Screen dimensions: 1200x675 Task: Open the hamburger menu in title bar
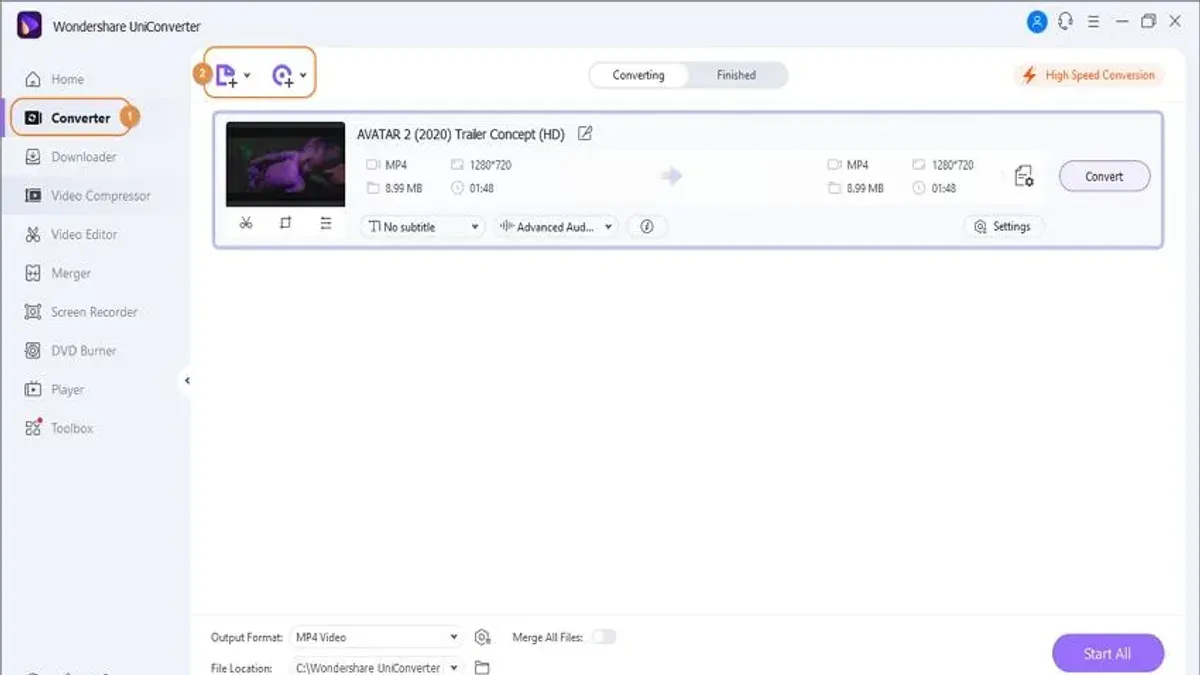[1094, 21]
